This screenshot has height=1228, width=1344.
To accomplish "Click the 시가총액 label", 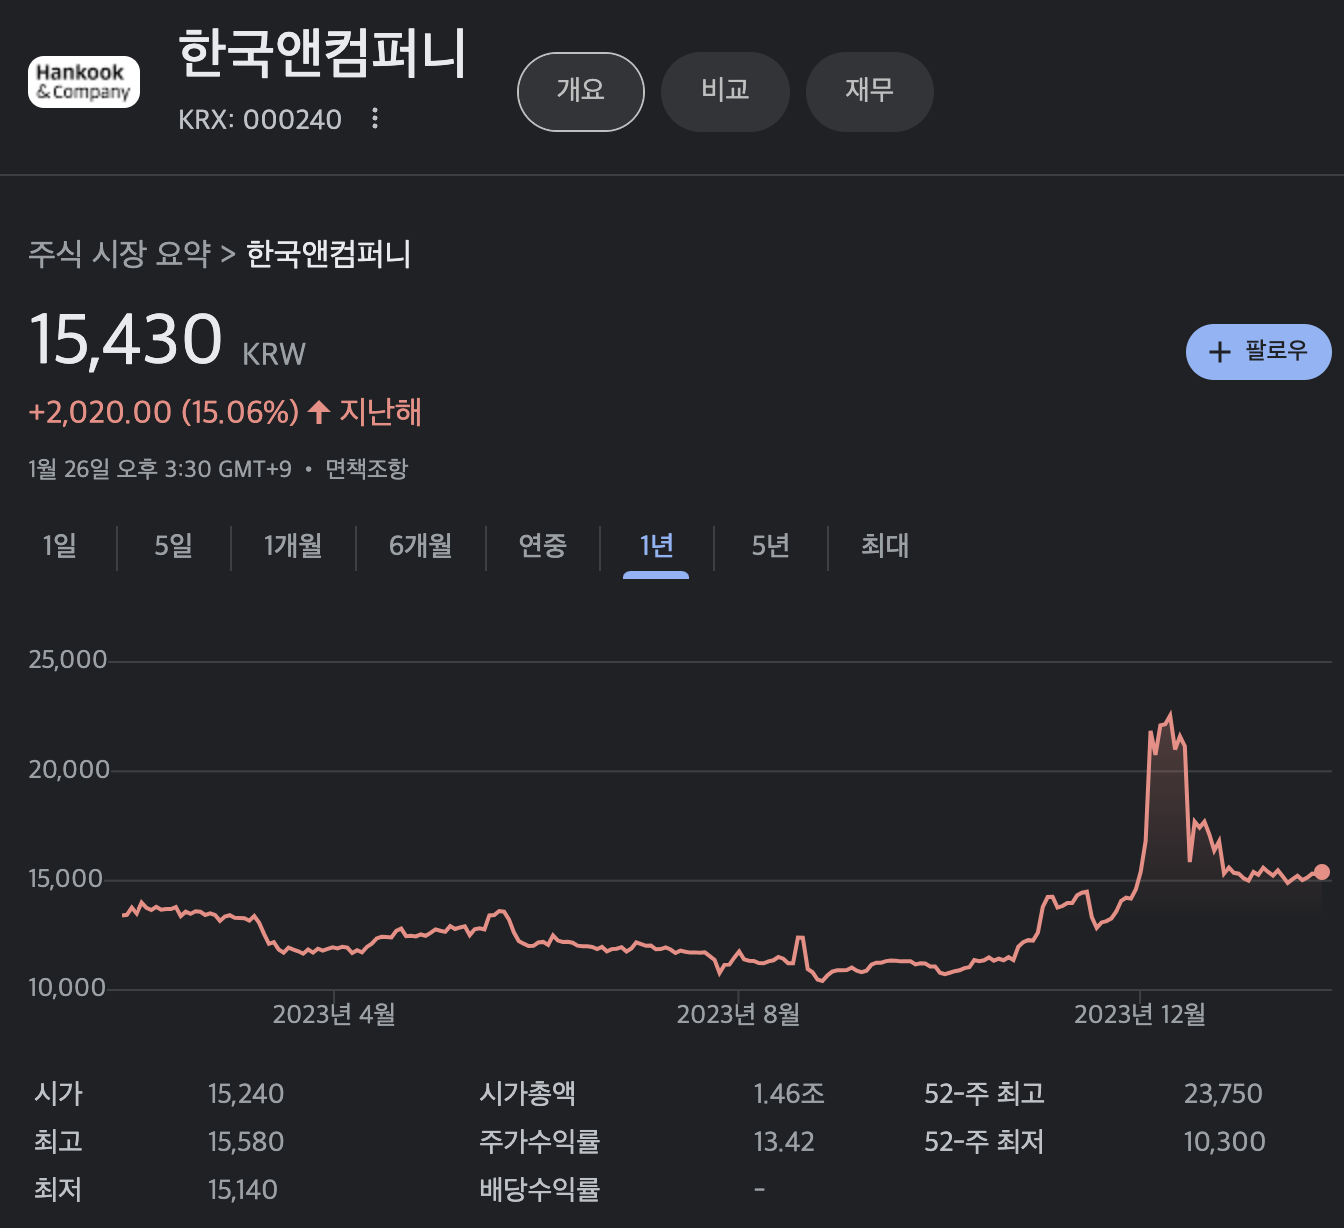I will click(x=527, y=1094).
